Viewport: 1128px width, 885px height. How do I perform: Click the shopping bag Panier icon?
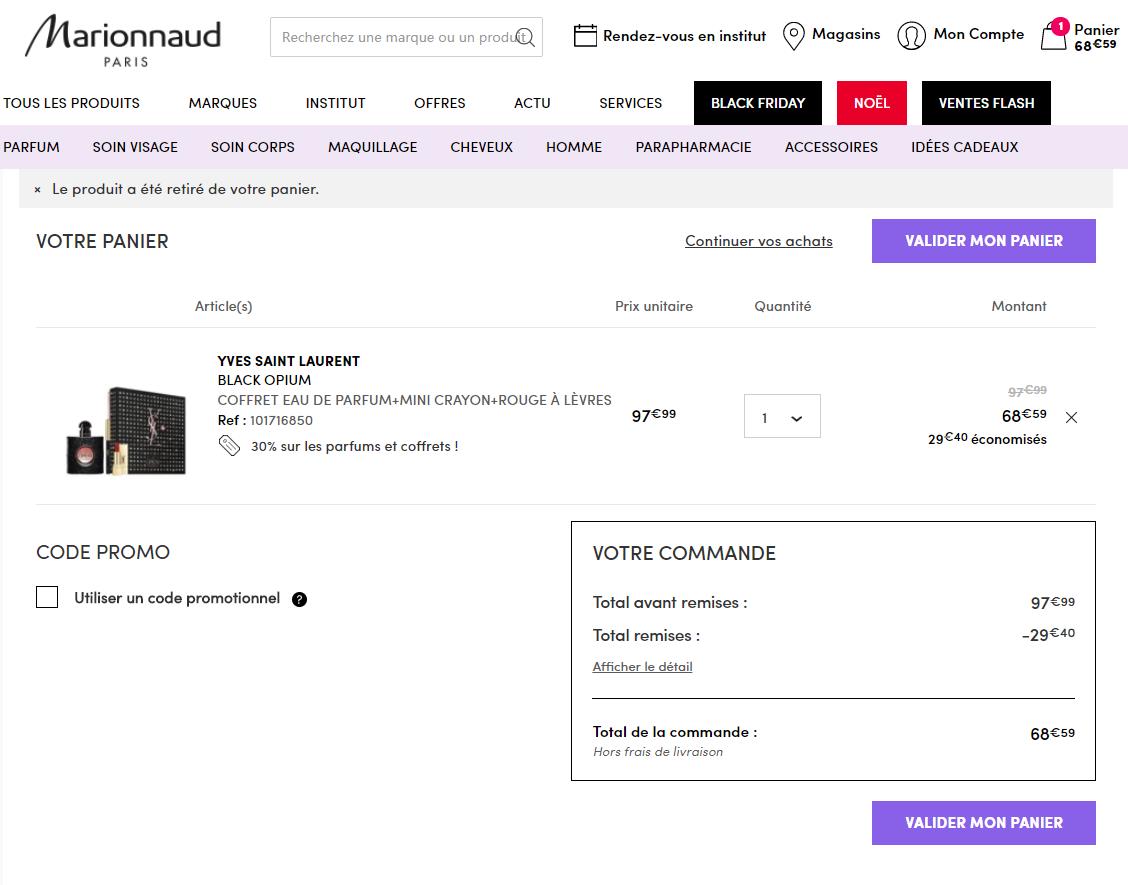point(1054,37)
